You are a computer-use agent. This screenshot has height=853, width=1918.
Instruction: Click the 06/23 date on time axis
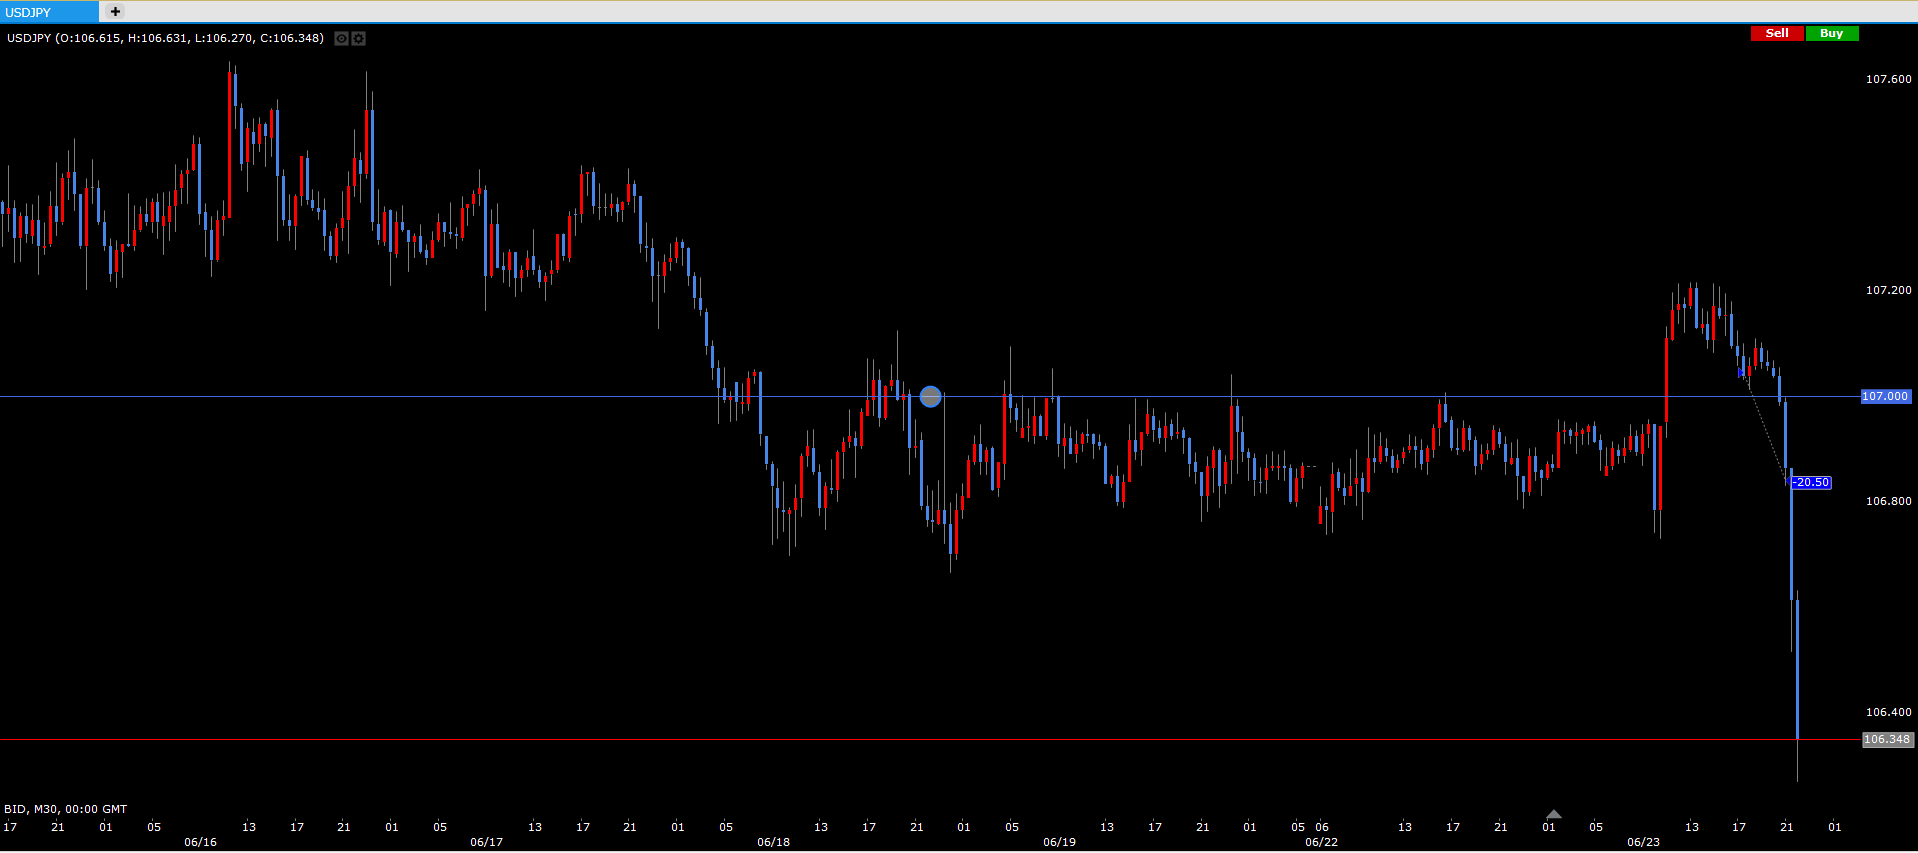pos(1643,842)
